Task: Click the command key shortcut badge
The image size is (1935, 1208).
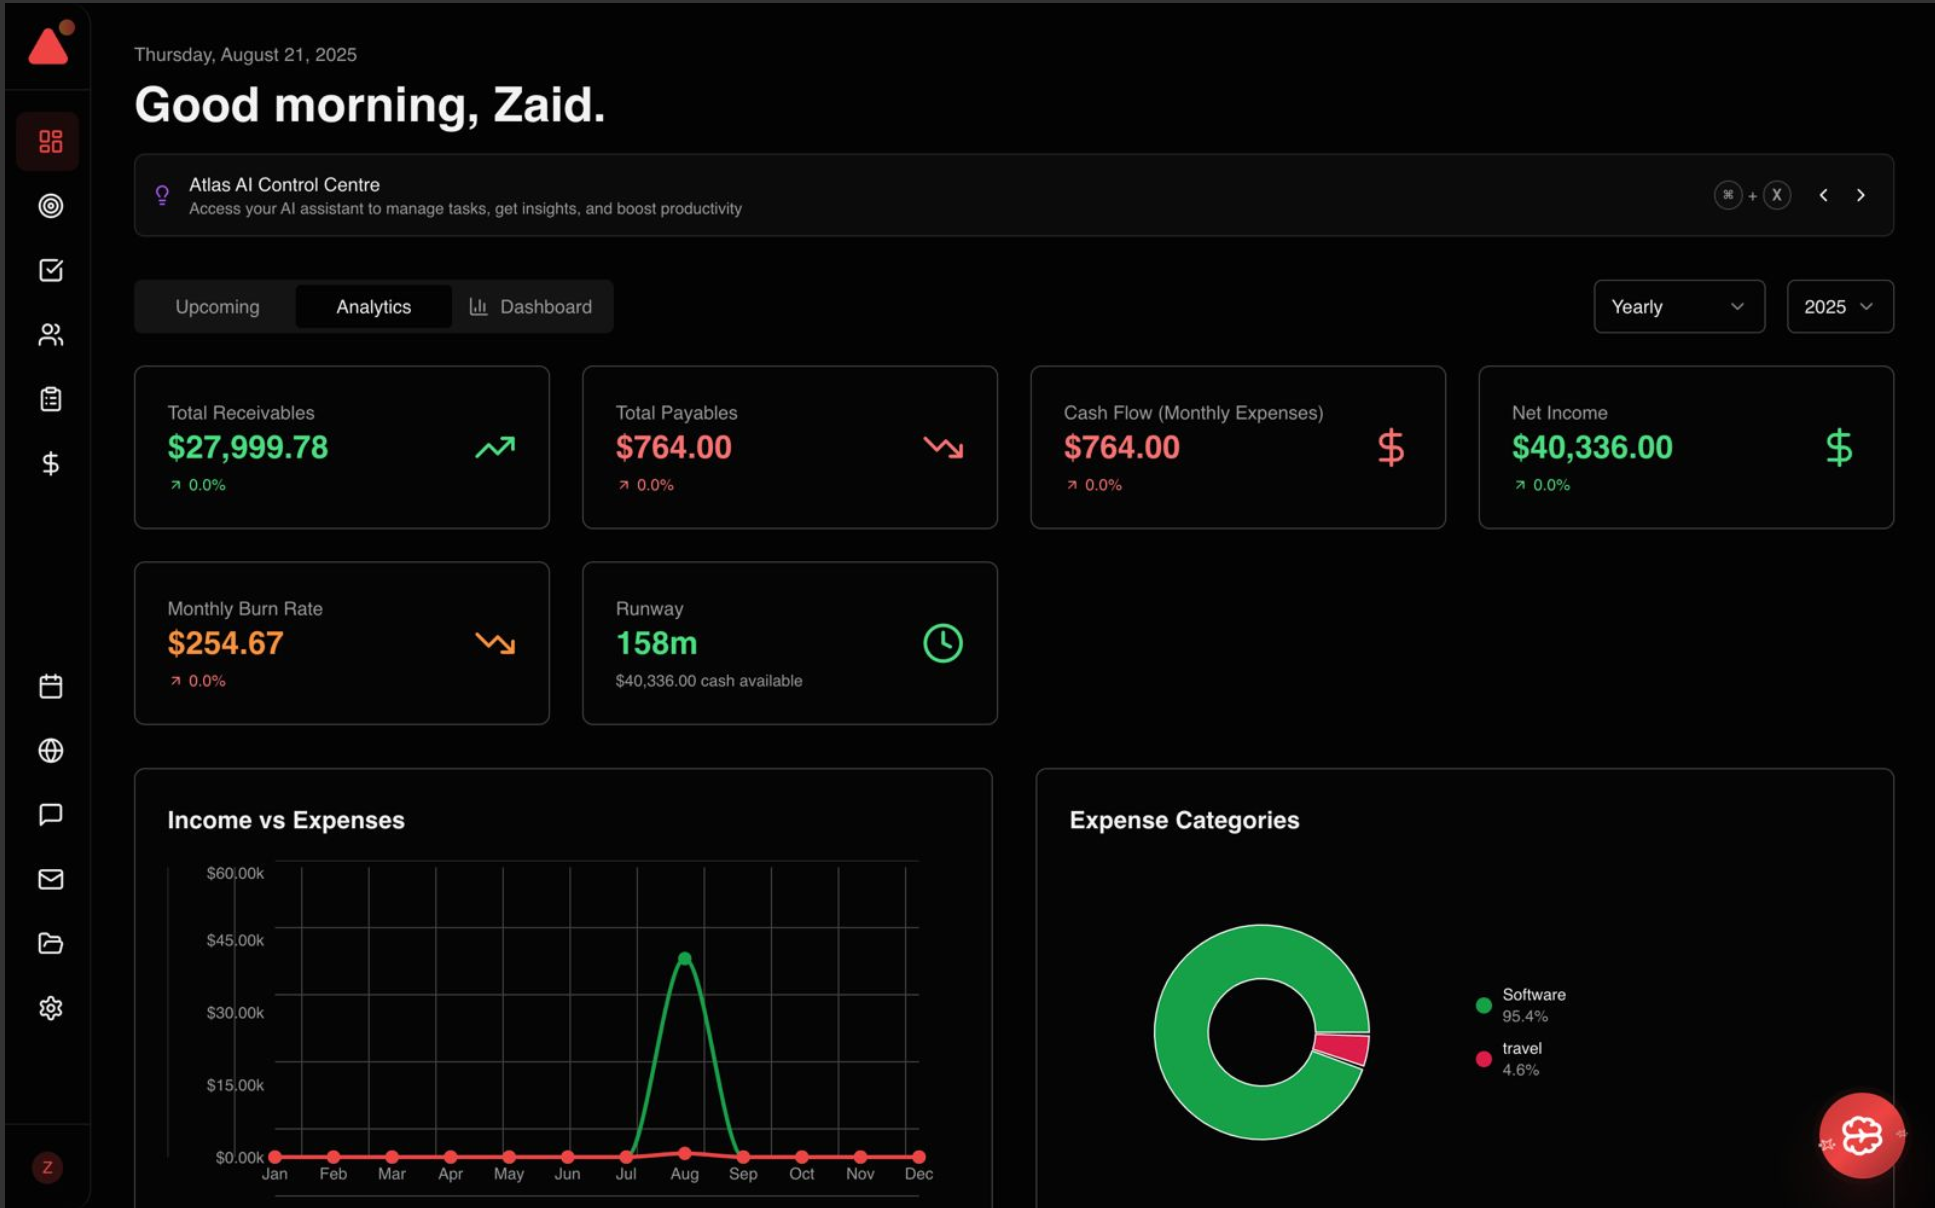Action: pos(1728,195)
